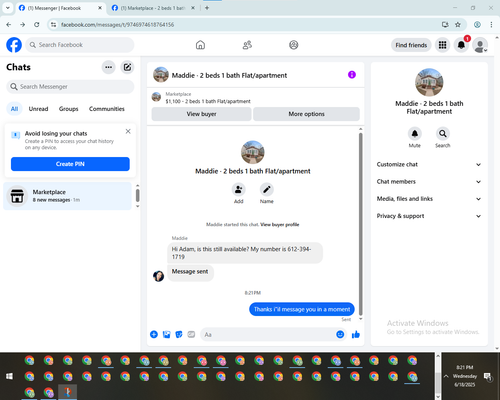Choose a GIF icon in composer
Image resolution: width=500 pixels, height=400 pixels.
click(191, 334)
